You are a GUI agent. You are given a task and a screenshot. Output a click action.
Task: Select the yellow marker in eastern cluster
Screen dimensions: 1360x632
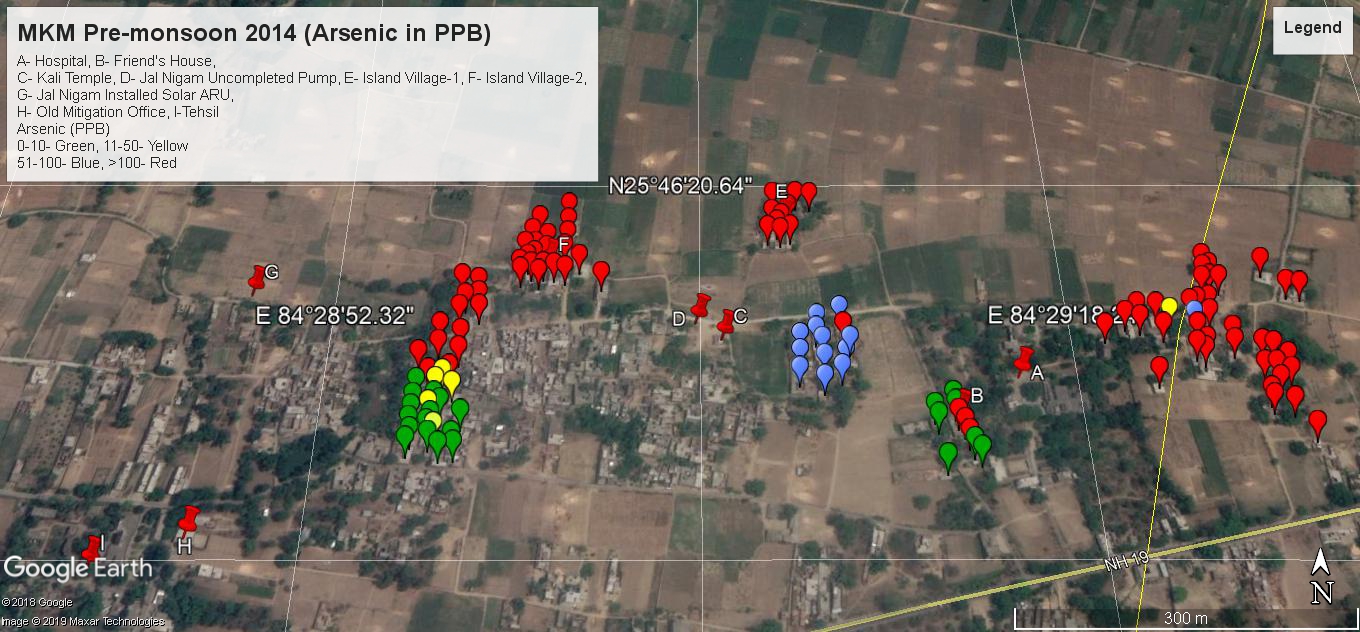point(1168,305)
